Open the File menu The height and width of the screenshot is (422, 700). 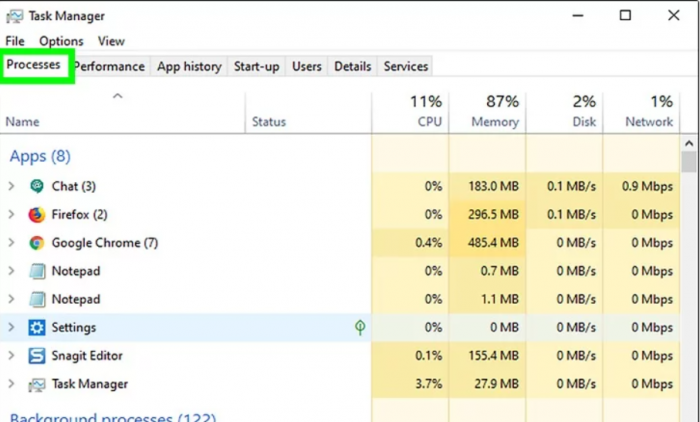15,41
